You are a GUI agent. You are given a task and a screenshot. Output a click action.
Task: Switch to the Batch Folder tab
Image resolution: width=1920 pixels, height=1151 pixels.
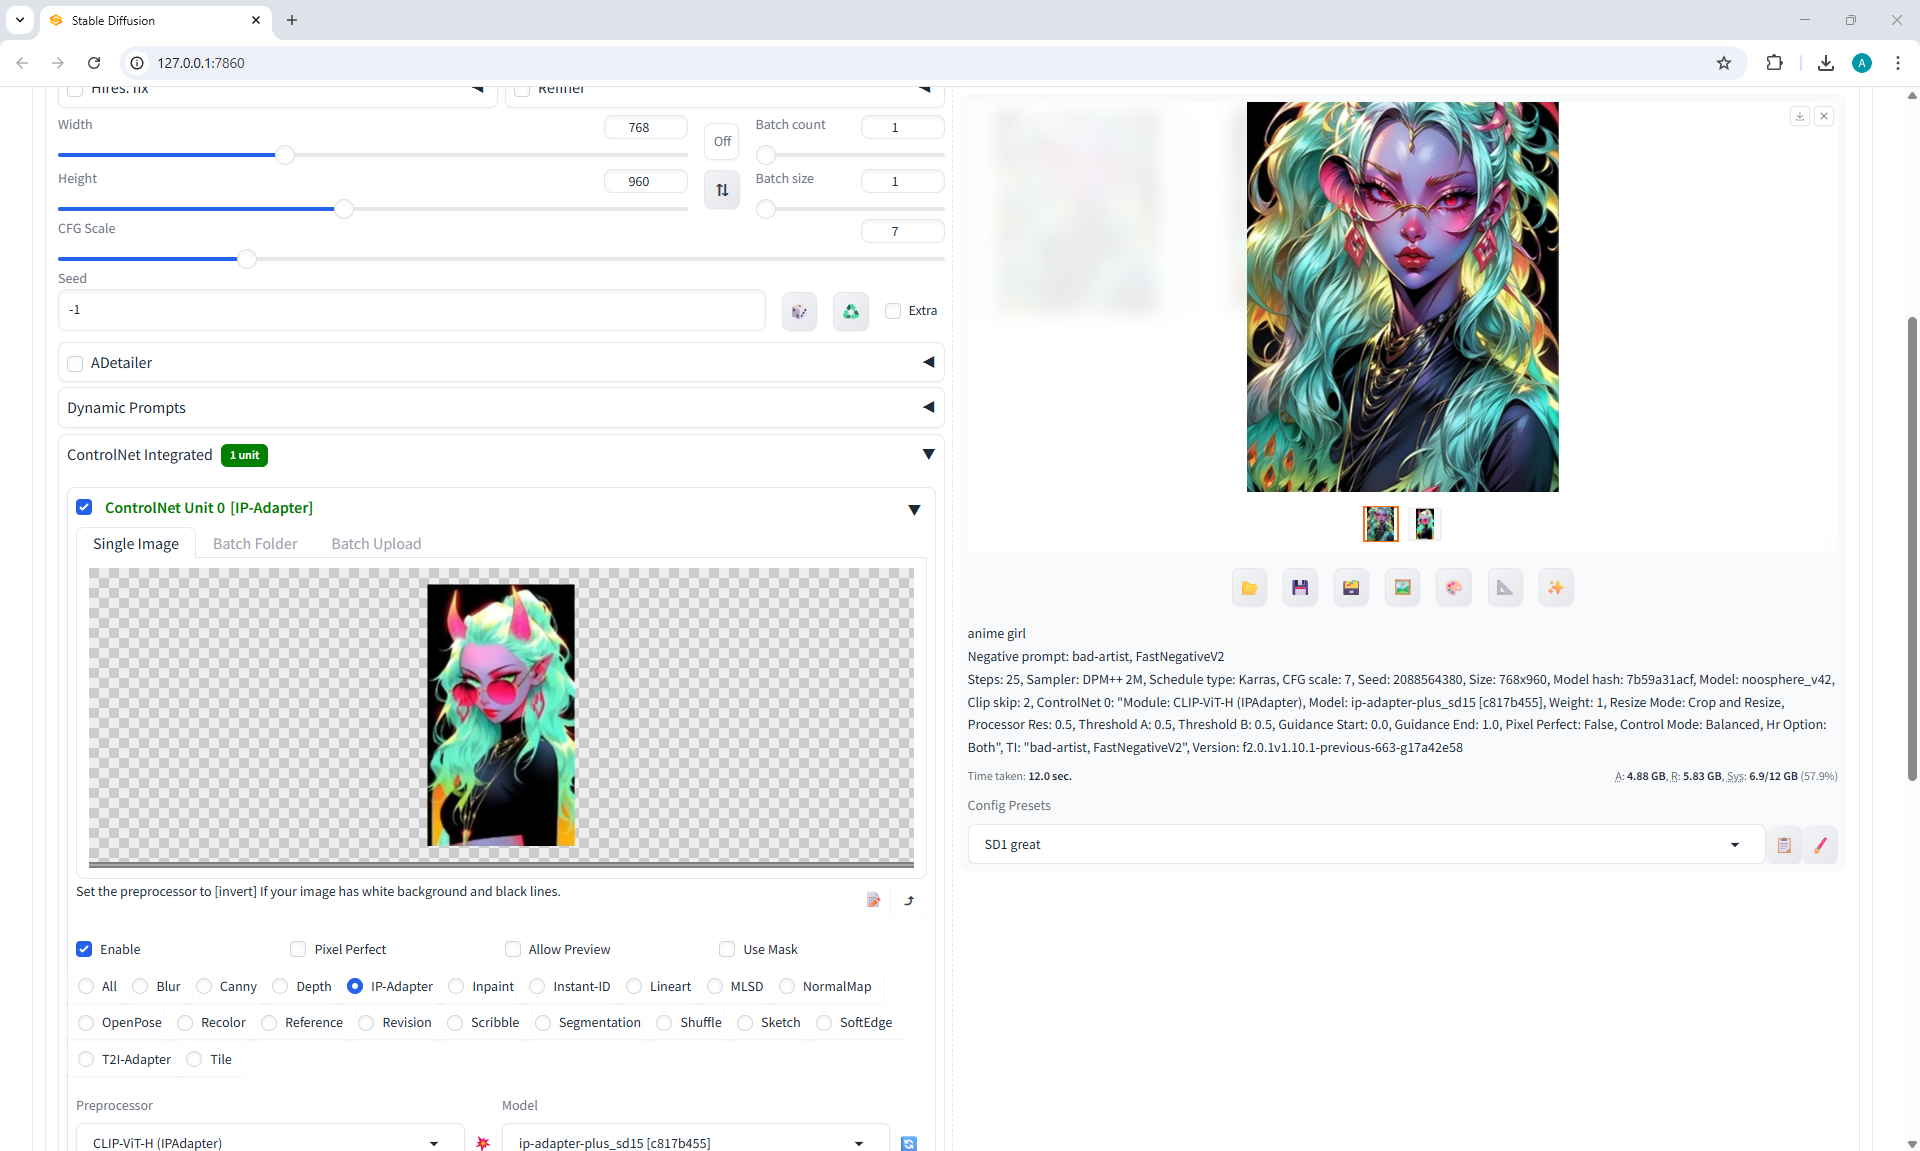pyautogui.click(x=255, y=544)
